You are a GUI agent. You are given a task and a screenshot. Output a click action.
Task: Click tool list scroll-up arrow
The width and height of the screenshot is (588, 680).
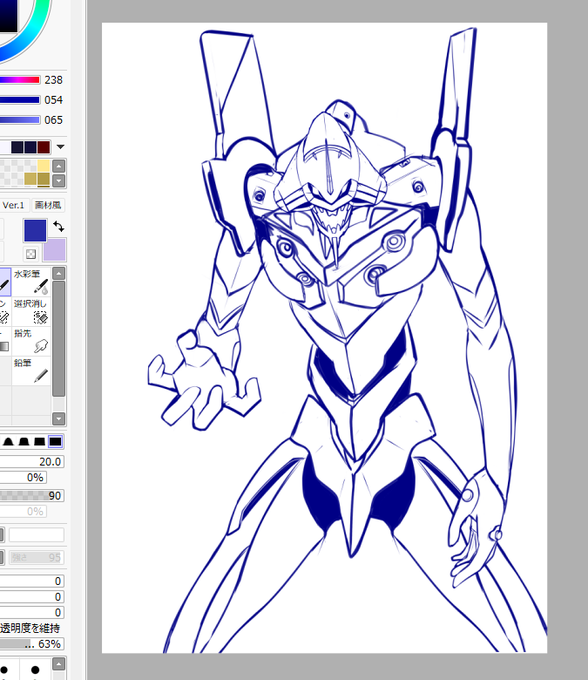pyautogui.click(x=59, y=273)
